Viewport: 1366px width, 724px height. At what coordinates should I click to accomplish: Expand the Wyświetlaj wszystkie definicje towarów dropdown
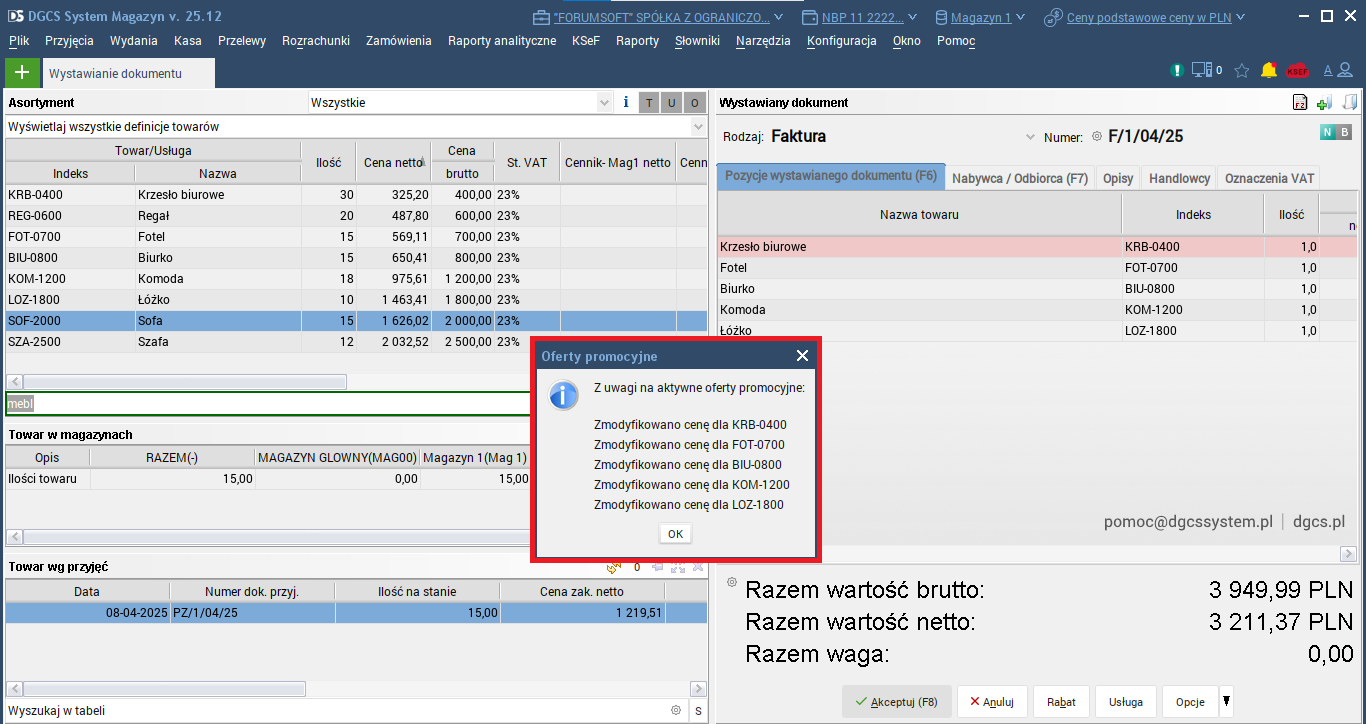pyautogui.click(x=698, y=127)
